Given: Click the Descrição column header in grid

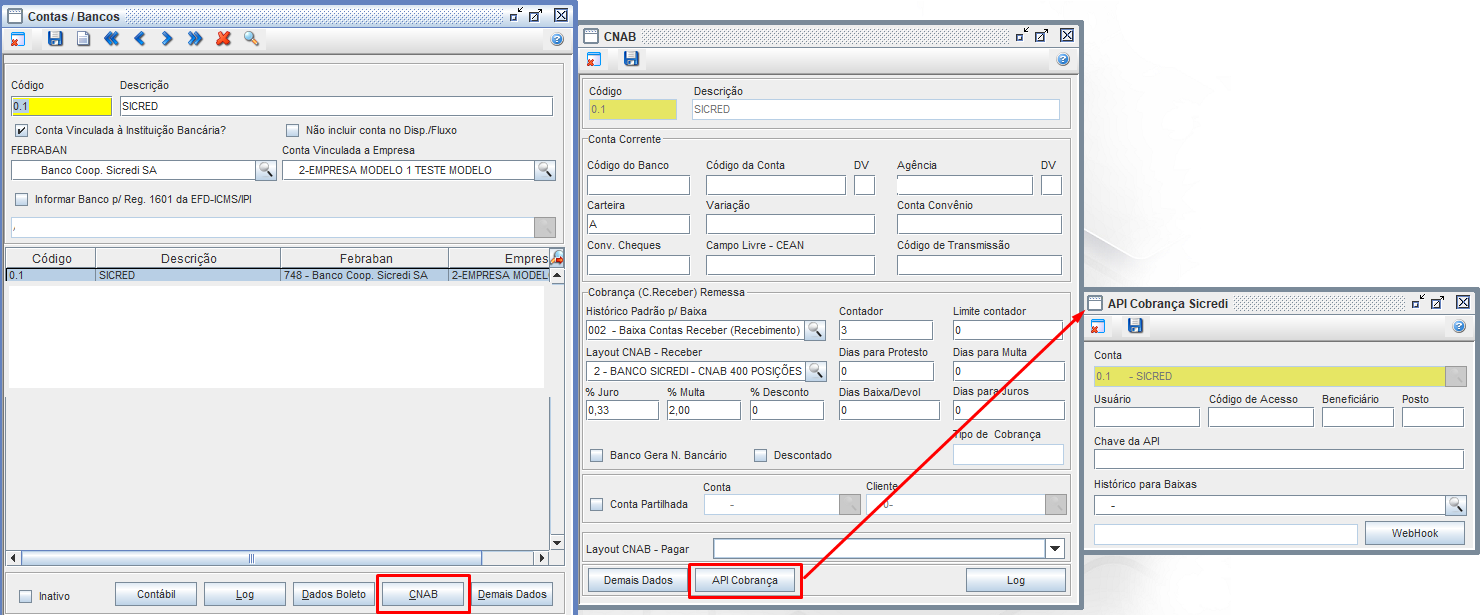Looking at the screenshot, I should pyautogui.click(x=189, y=258).
